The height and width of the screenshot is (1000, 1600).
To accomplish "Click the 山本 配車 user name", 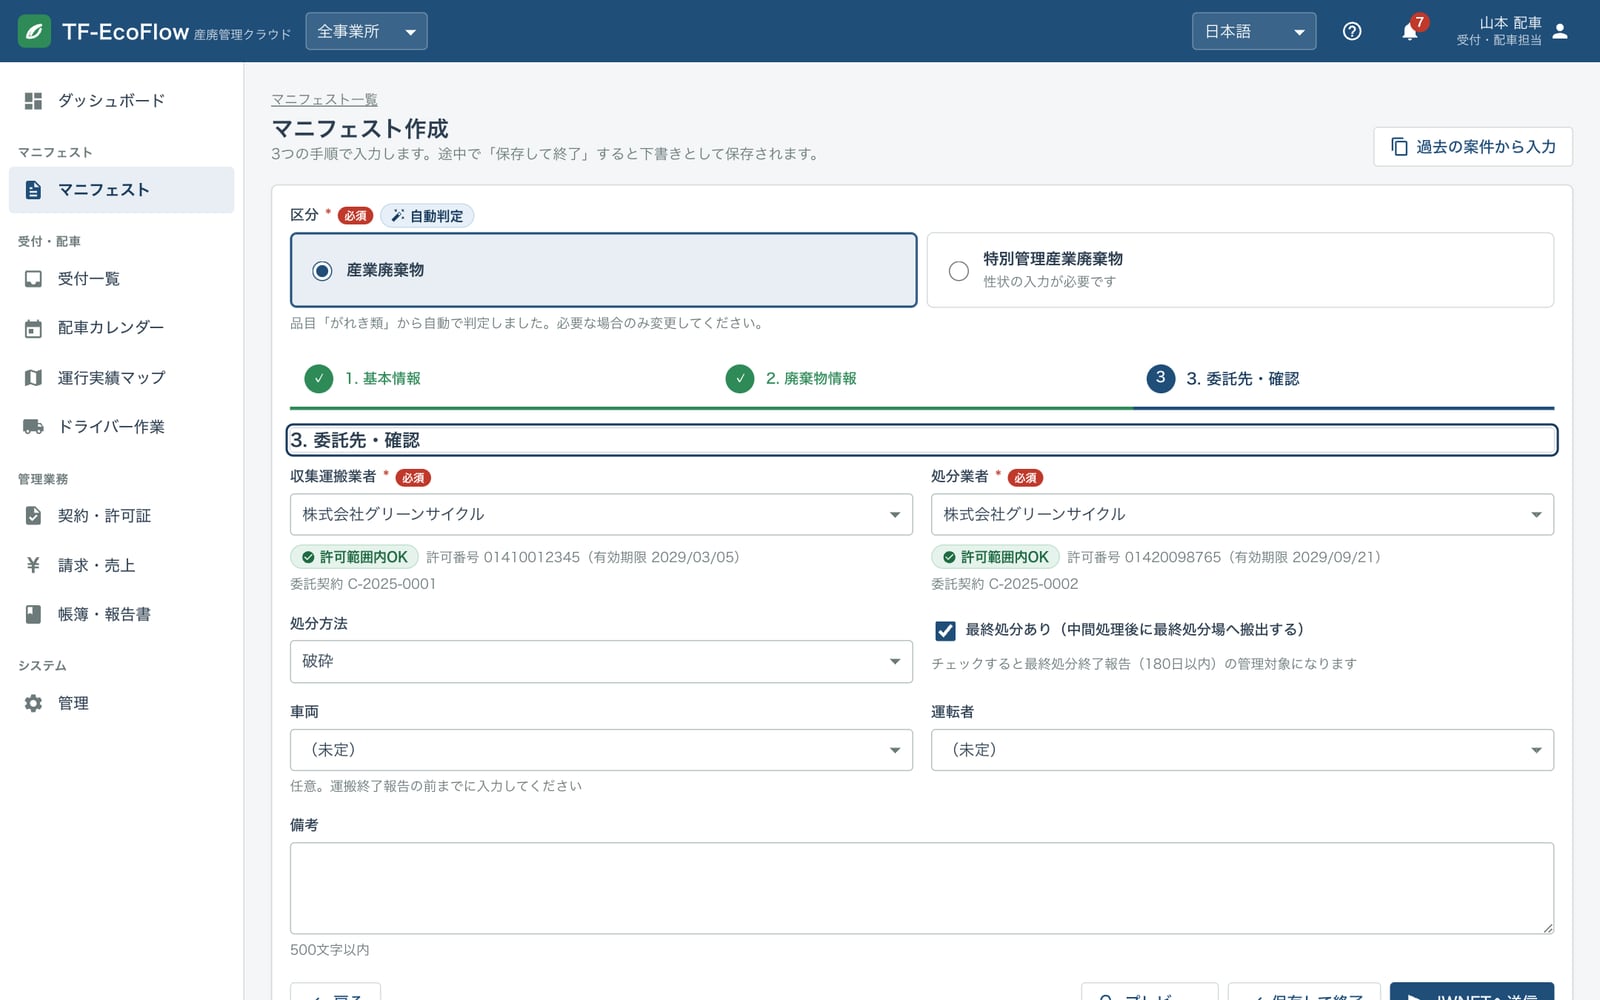I will click(x=1510, y=23).
